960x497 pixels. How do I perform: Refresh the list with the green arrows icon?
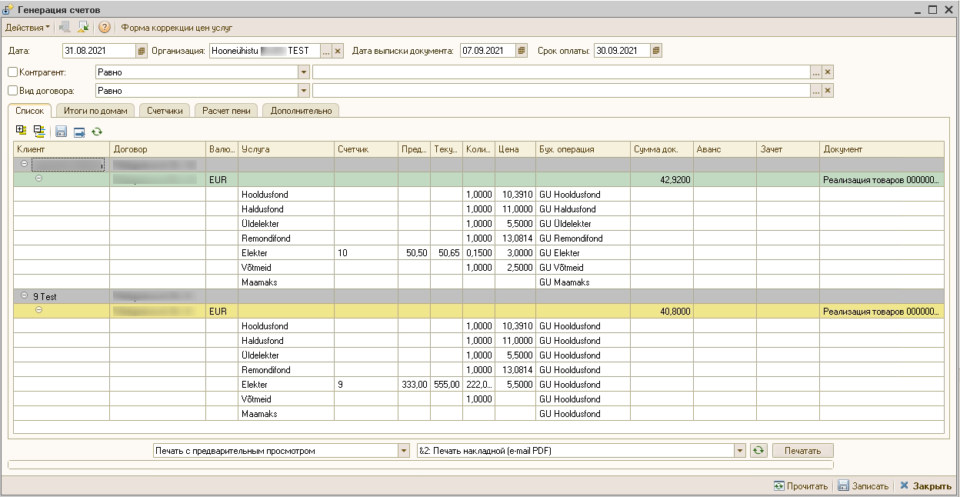(96, 131)
